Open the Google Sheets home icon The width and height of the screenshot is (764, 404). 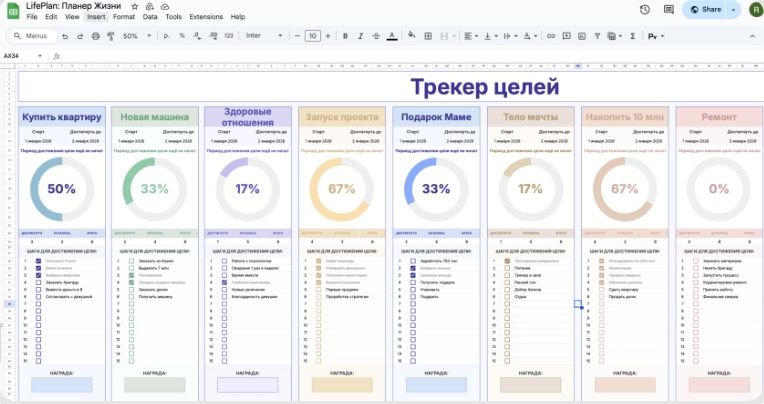pyautogui.click(x=13, y=11)
